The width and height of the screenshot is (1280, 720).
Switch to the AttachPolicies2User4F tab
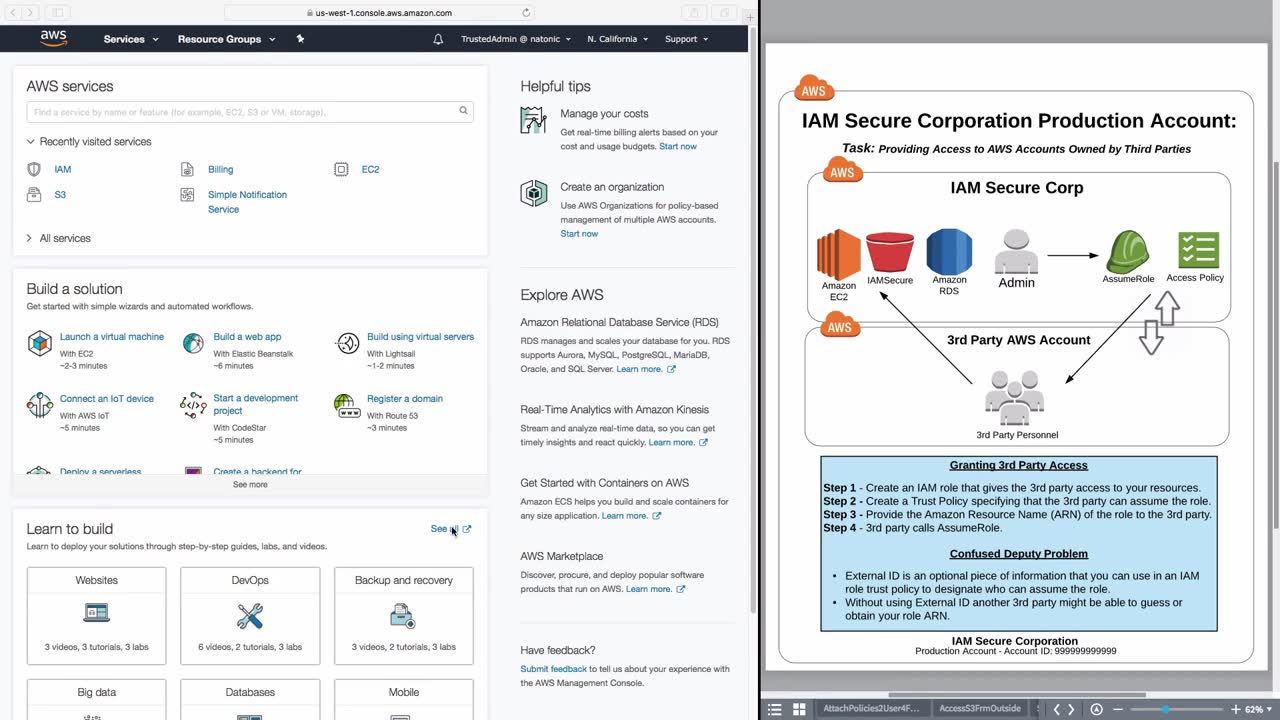click(x=870, y=709)
